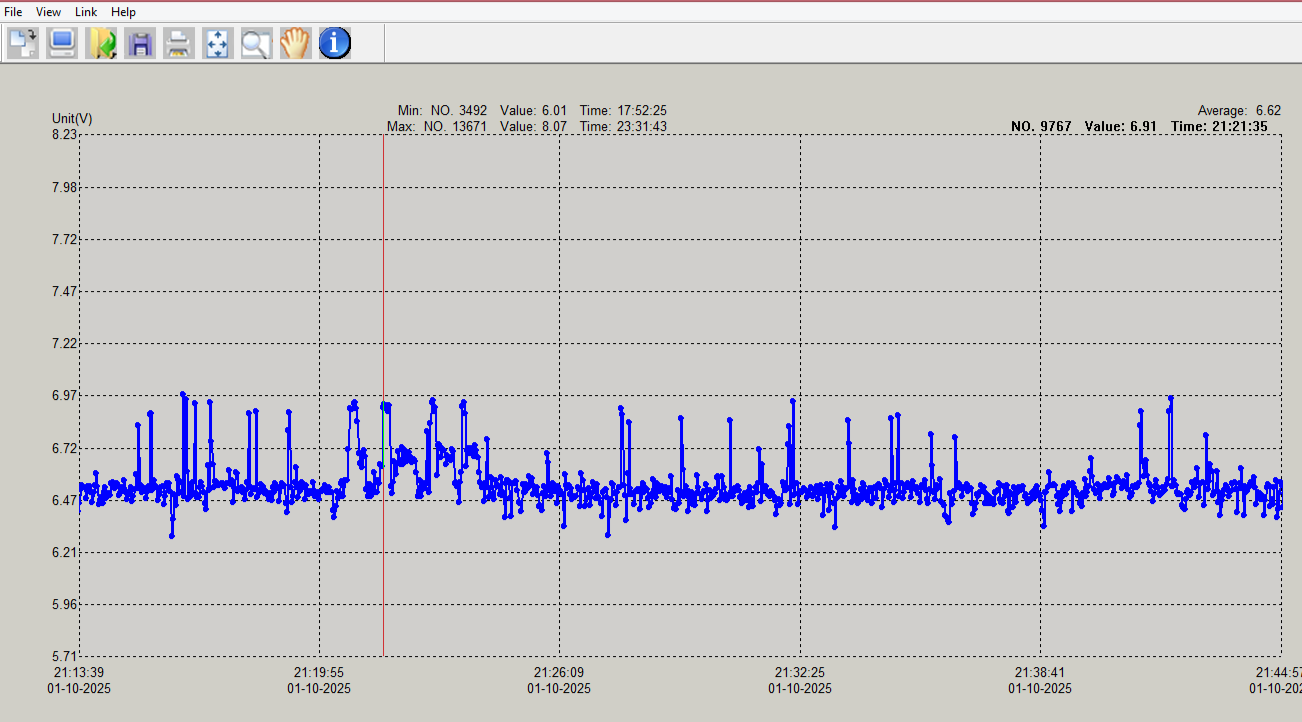Open the Help menu
The width and height of the screenshot is (1302, 722).
point(124,12)
